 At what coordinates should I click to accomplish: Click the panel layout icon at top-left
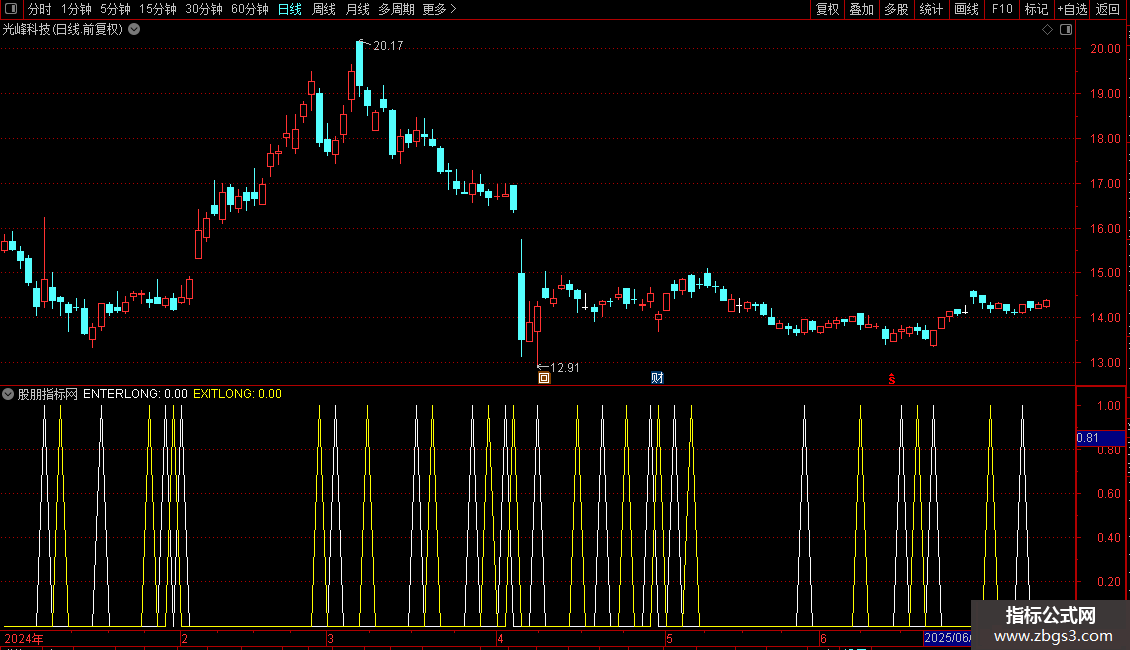tap(11, 9)
